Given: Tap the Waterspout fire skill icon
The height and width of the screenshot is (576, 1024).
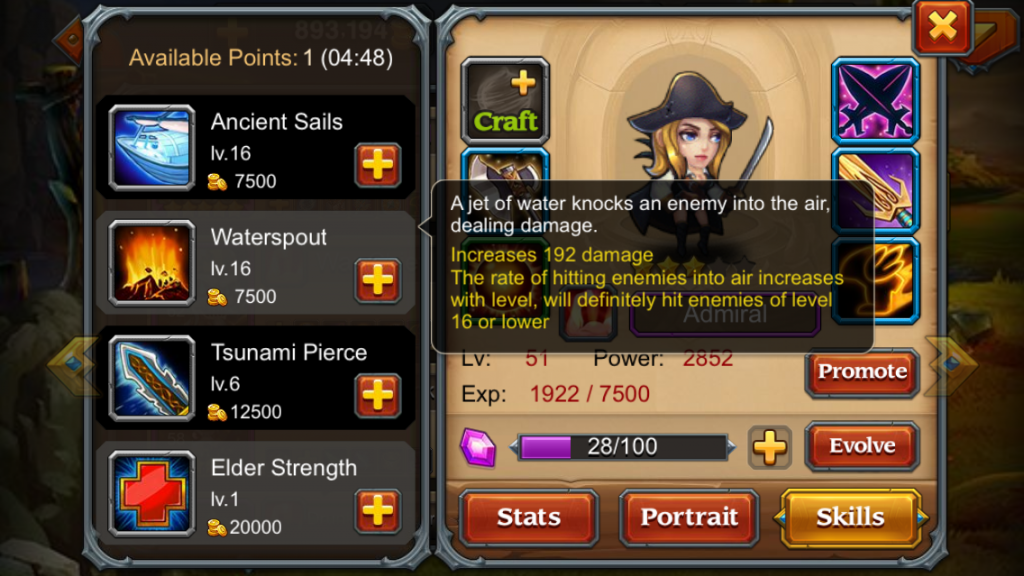Looking at the screenshot, I should coord(152,263).
